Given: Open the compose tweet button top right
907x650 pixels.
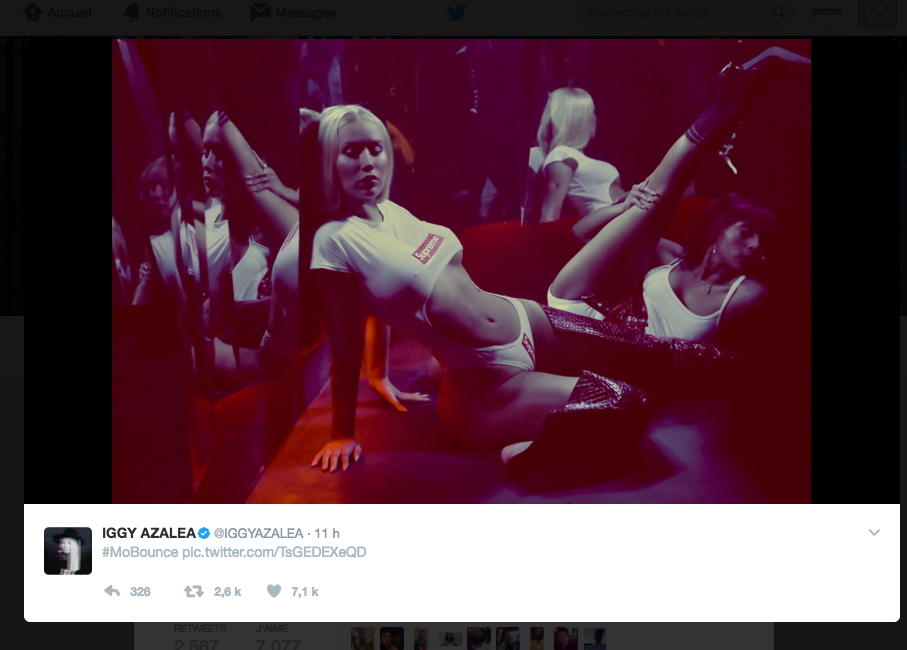Looking at the screenshot, I should point(877,13).
